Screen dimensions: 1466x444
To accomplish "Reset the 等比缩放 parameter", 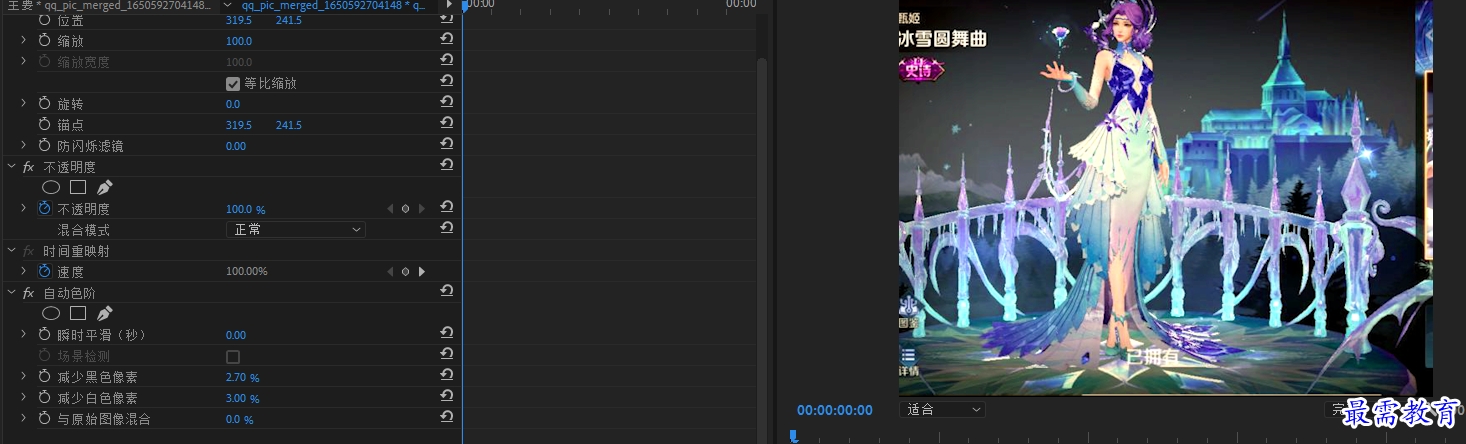I will (x=447, y=82).
